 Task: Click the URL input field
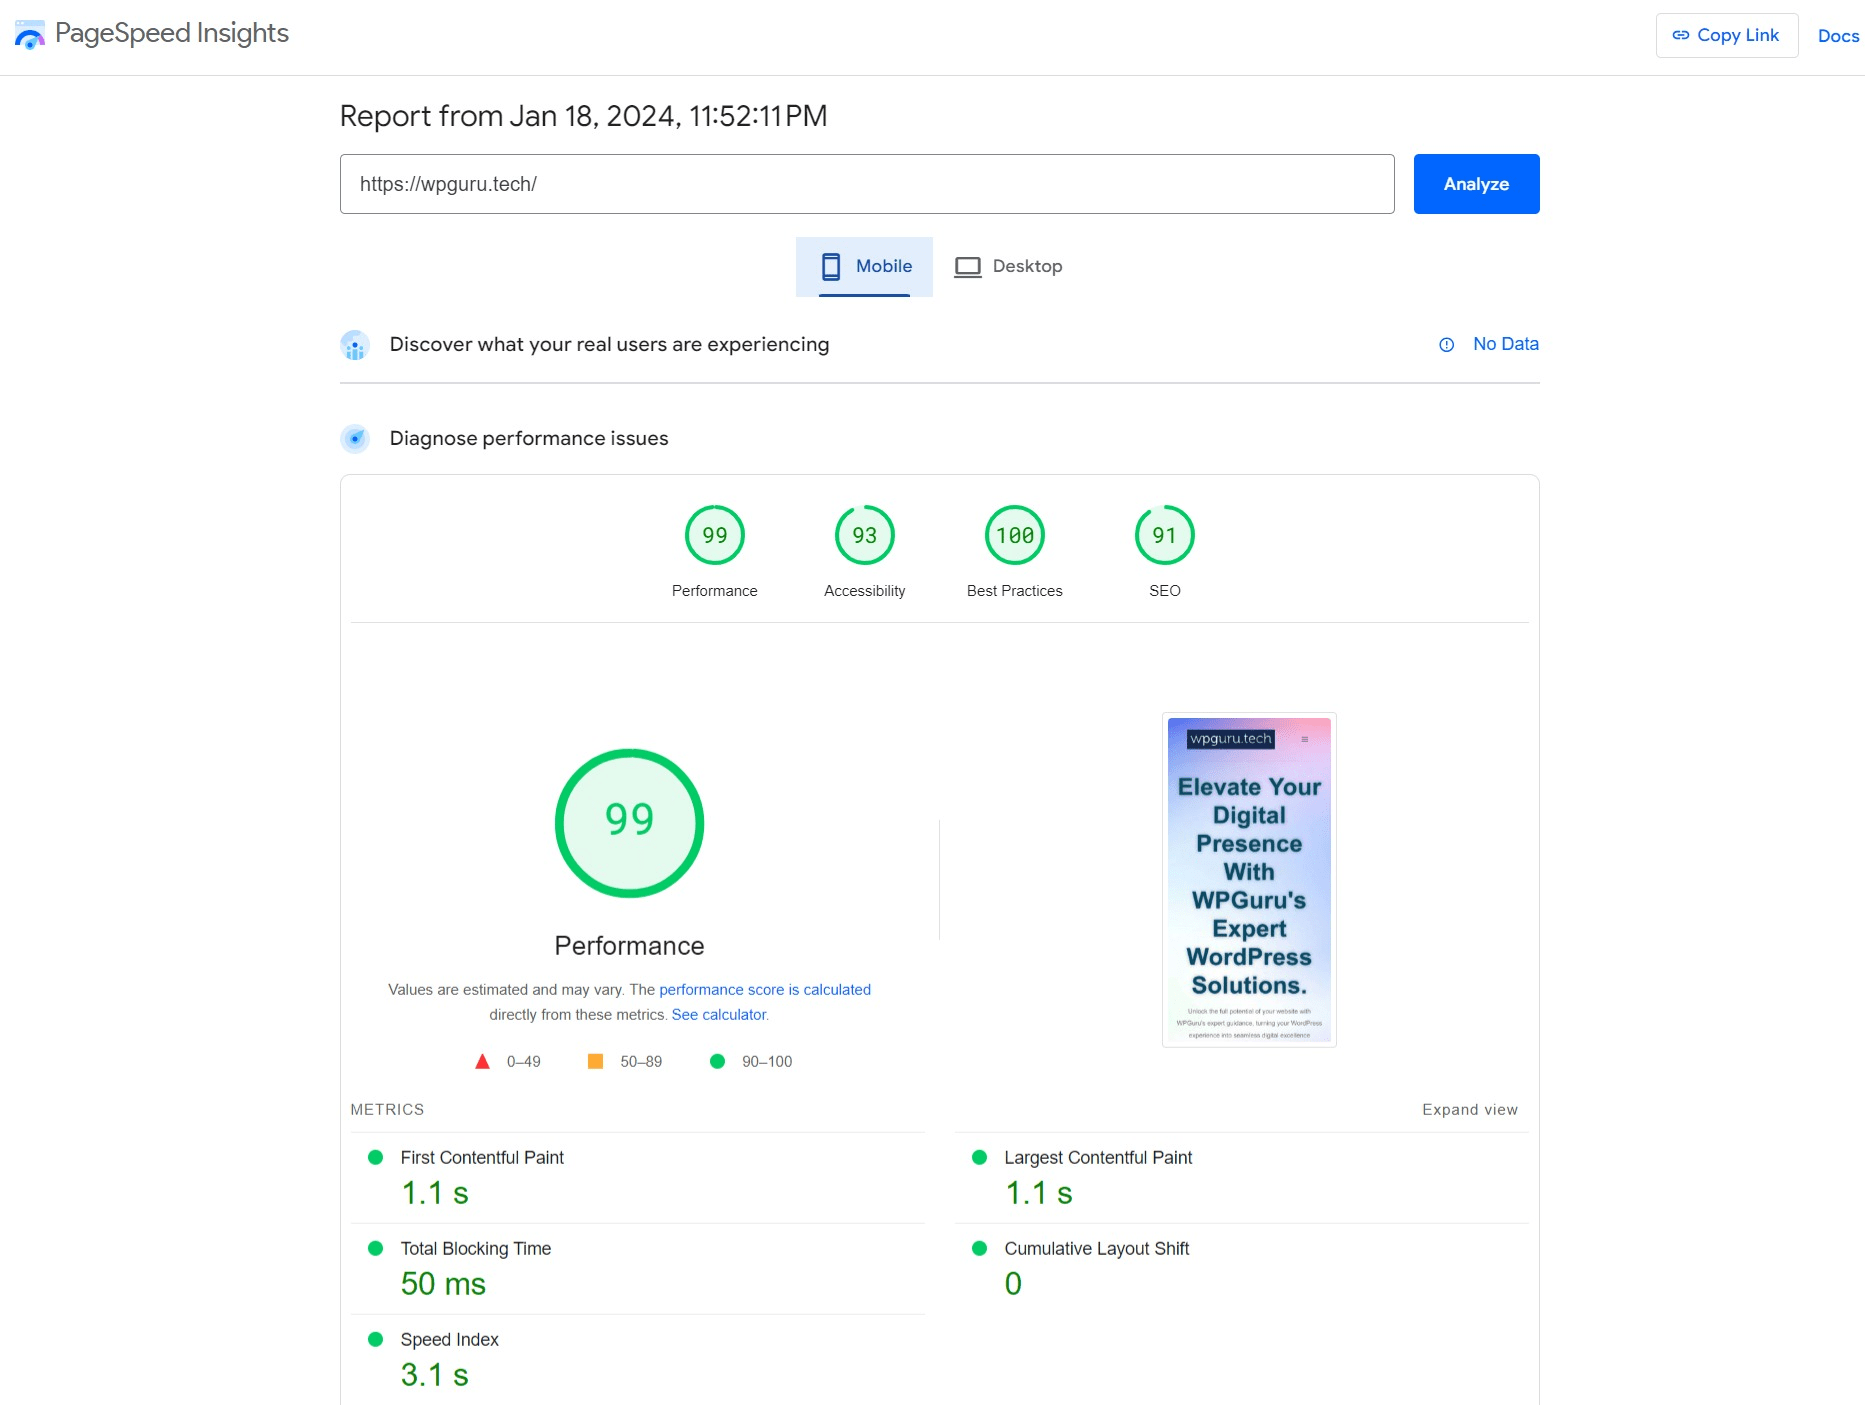[x=866, y=184]
